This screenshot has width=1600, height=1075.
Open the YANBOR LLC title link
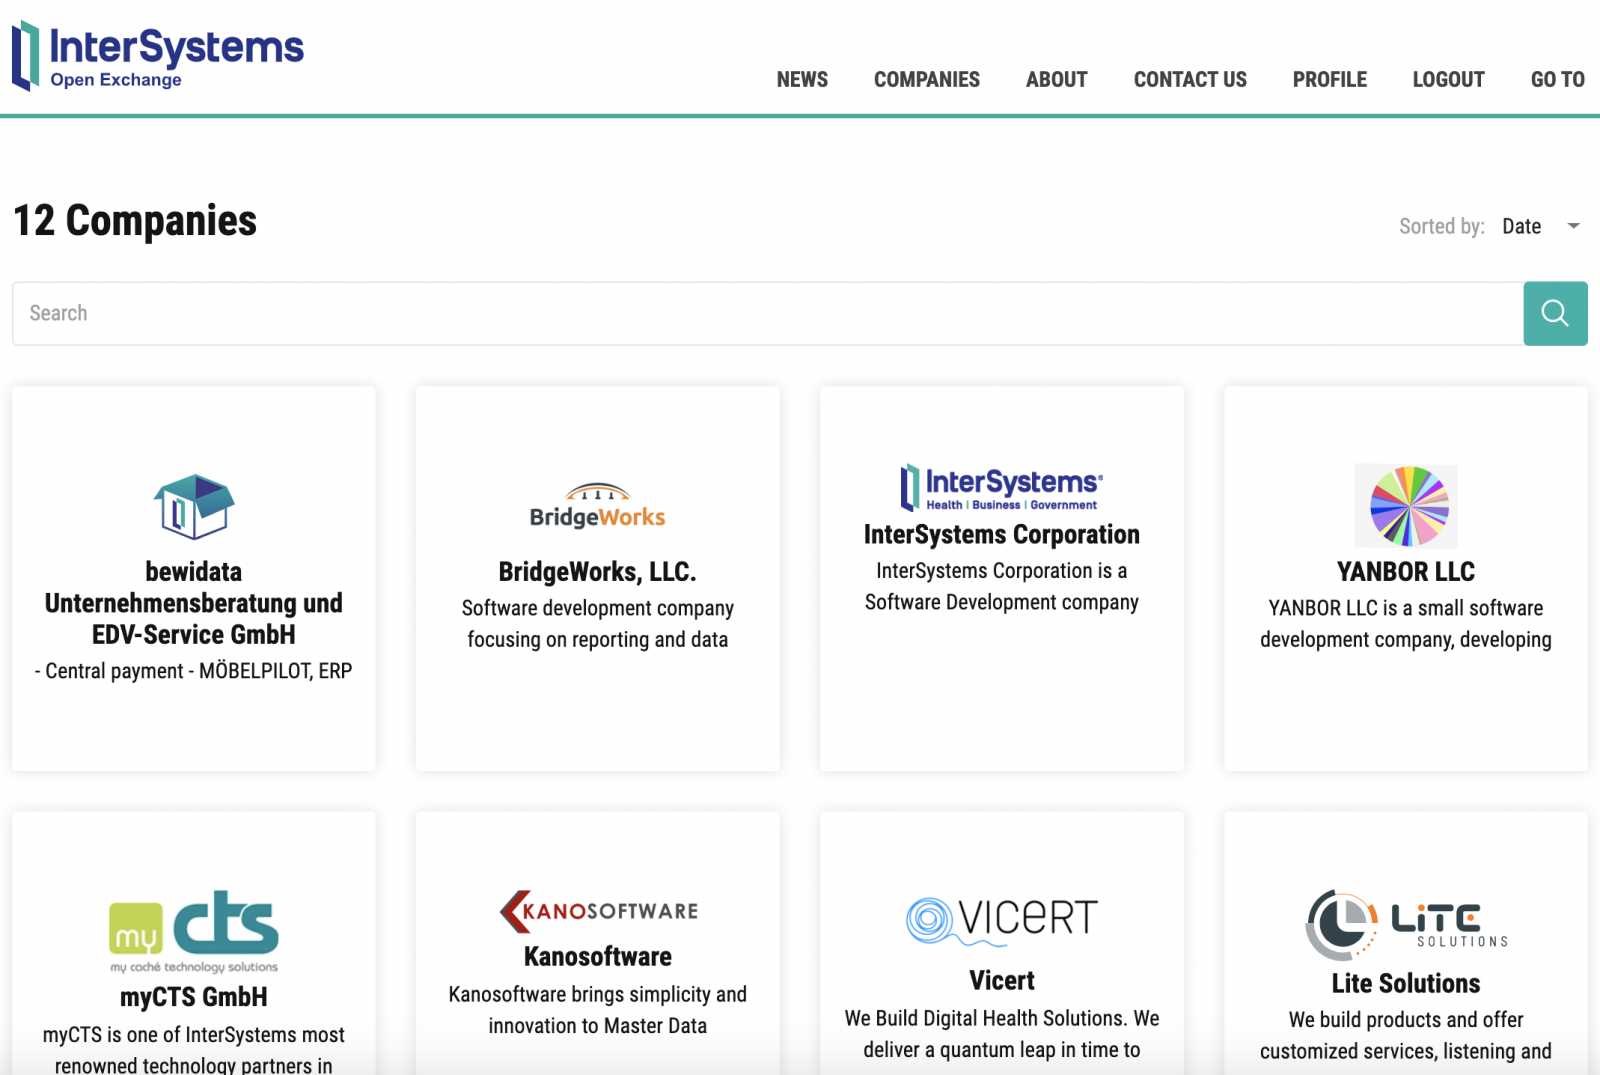tap(1406, 571)
